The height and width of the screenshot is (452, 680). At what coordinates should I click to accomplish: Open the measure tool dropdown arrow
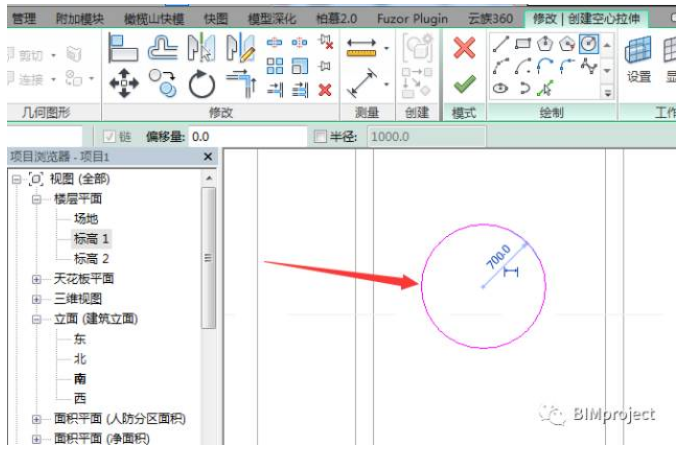pyautogui.click(x=386, y=48)
